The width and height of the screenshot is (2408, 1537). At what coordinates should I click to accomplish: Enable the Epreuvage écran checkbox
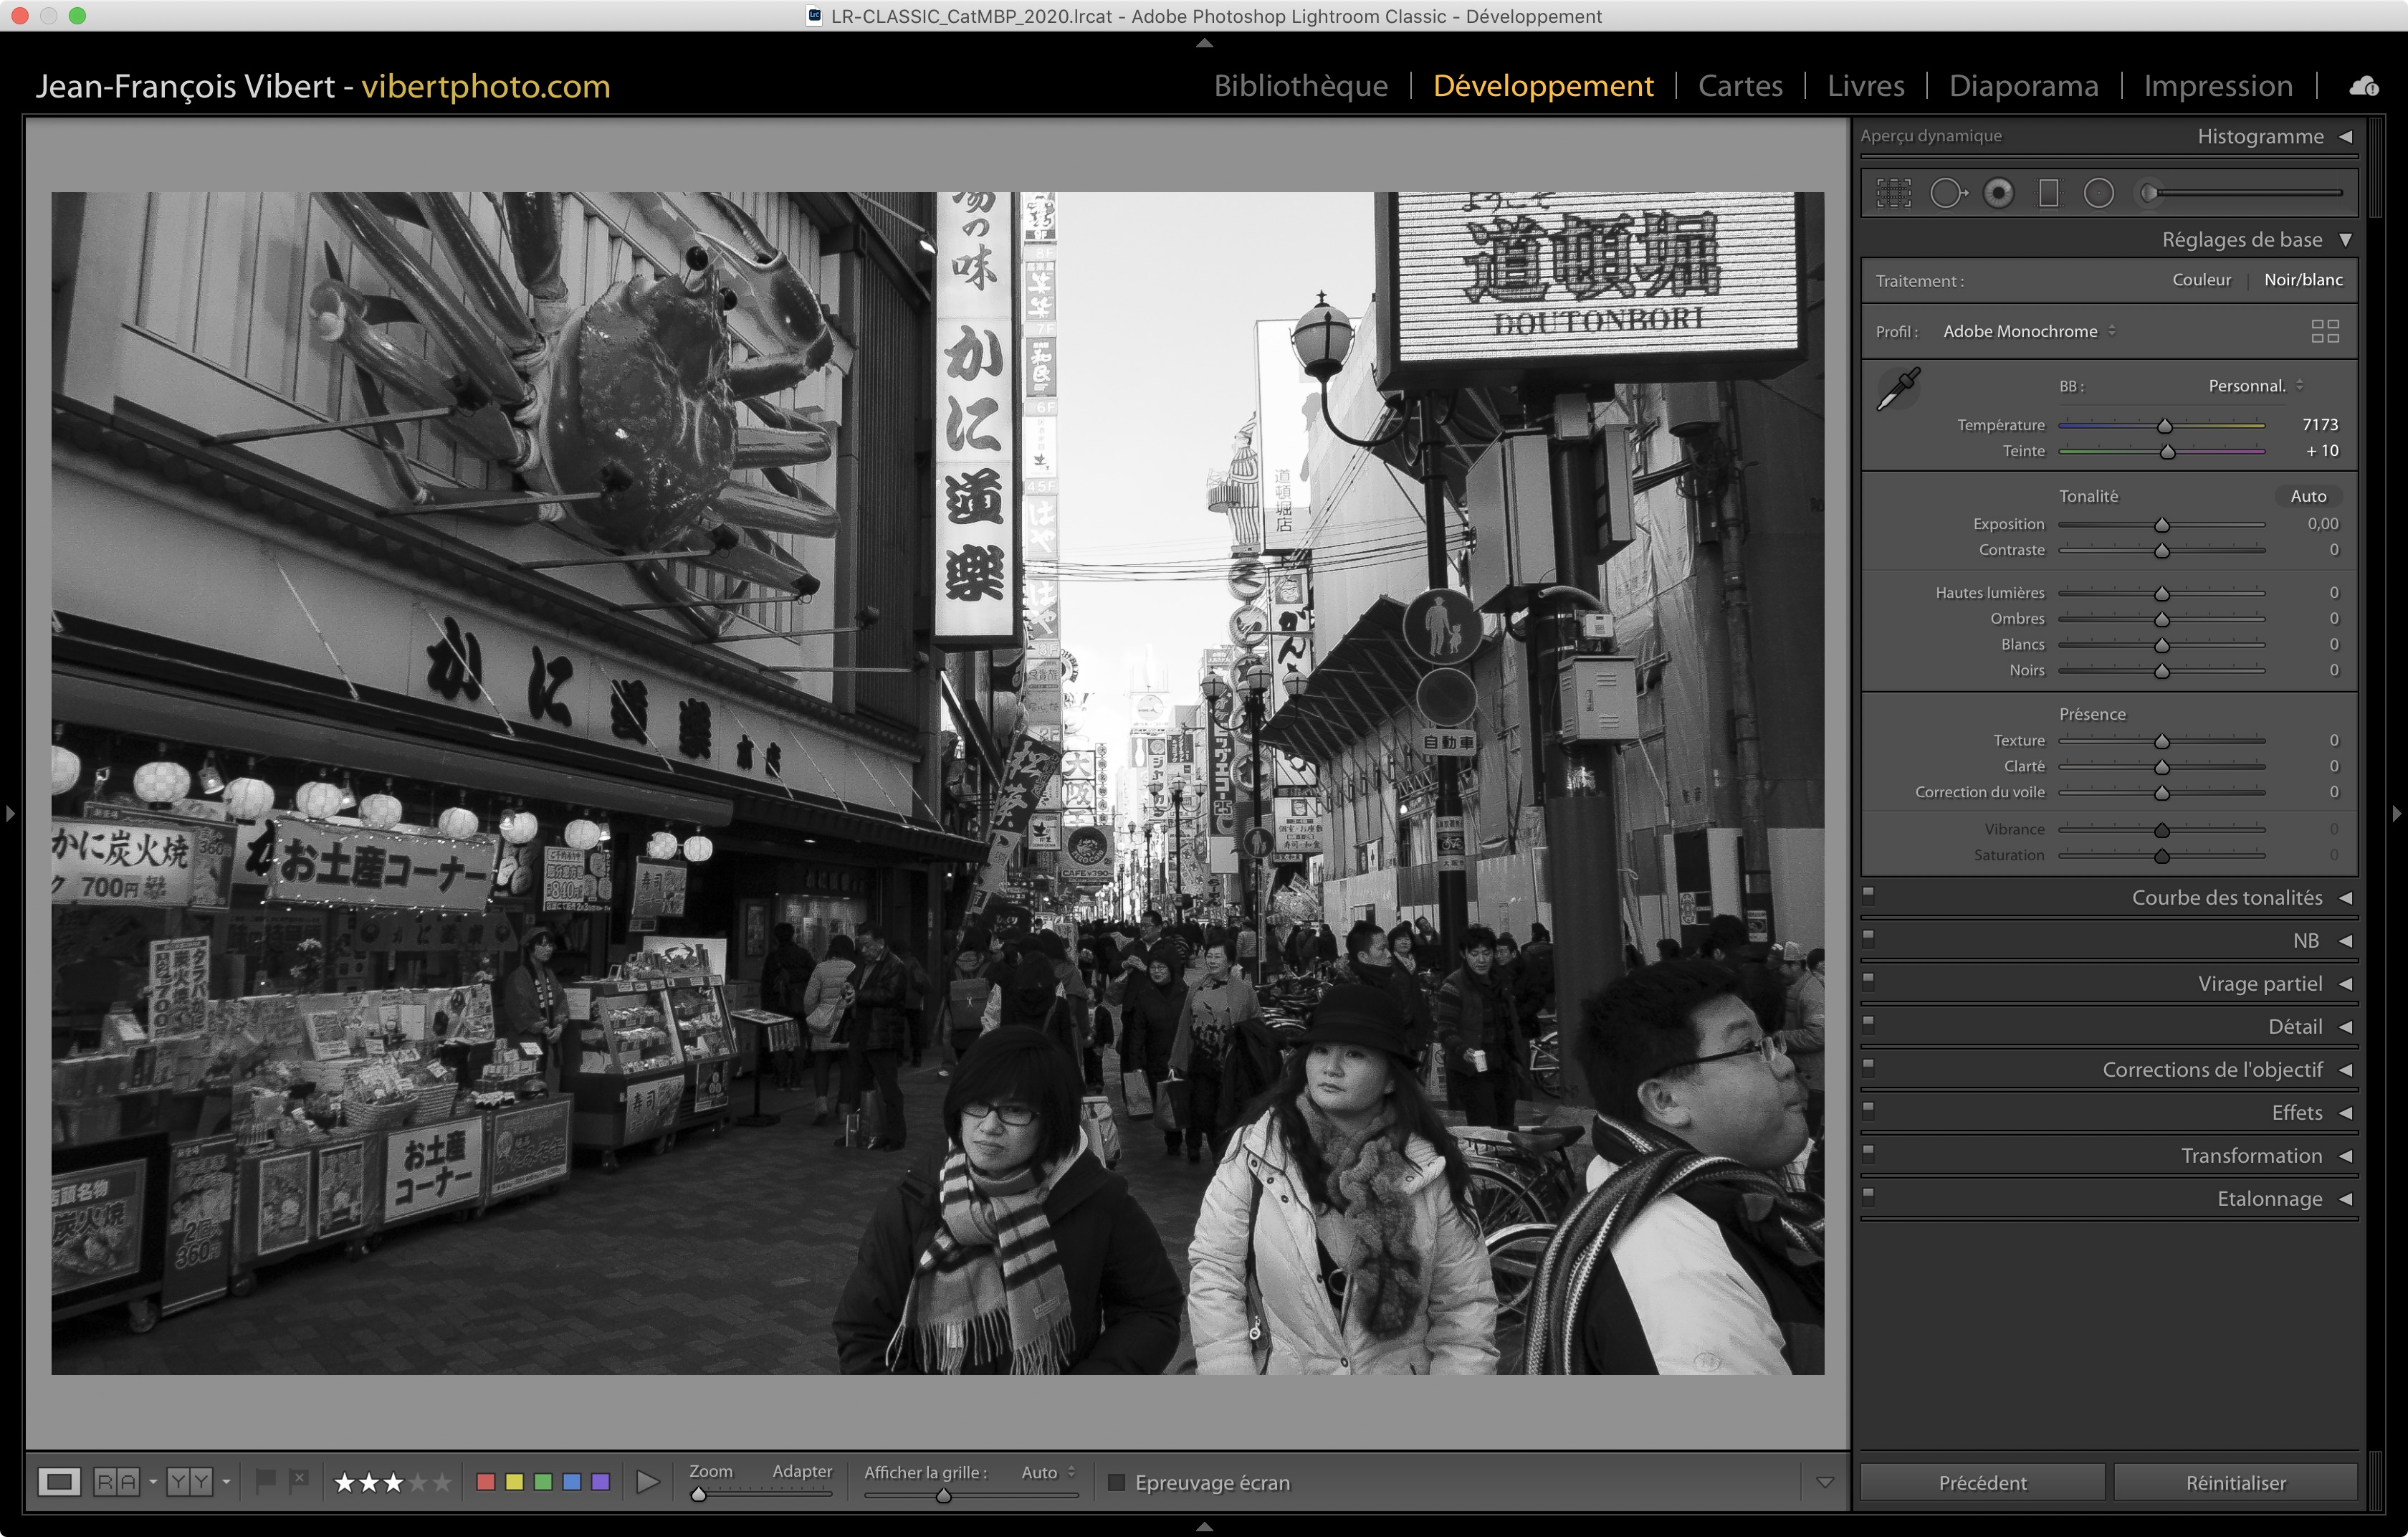point(1116,1482)
